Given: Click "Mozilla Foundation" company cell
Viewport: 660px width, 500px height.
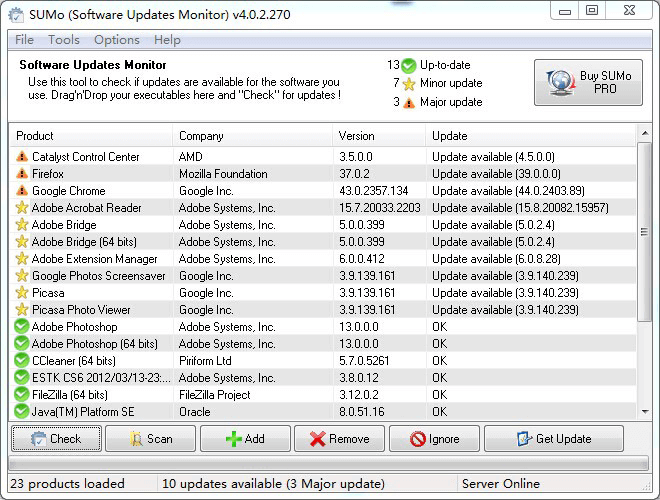Looking at the screenshot, I should pyautogui.click(x=223, y=174).
